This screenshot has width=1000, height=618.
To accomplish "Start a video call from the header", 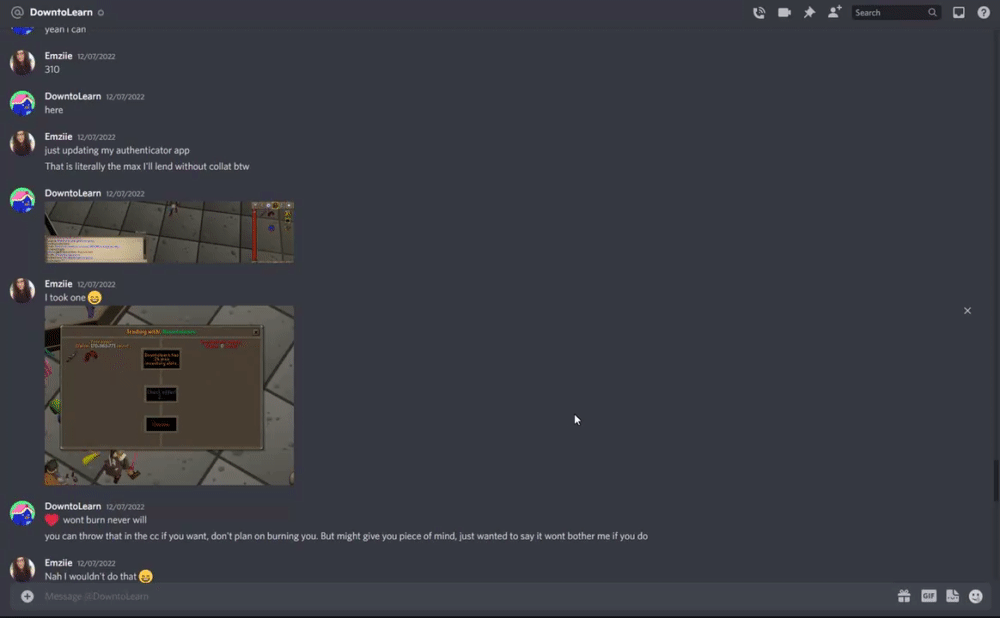I will point(784,13).
